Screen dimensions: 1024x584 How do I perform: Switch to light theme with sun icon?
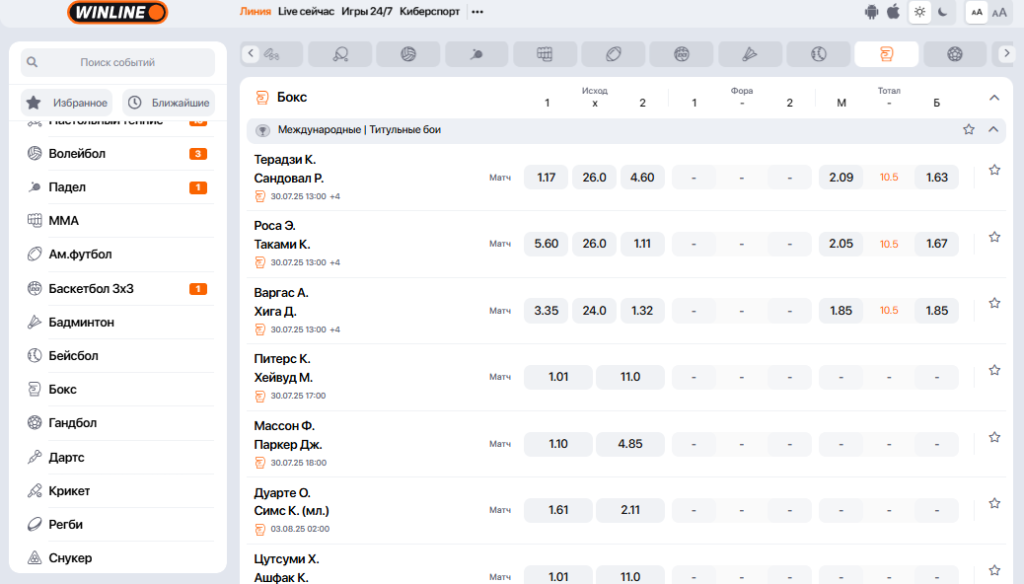[x=919, y=12]
